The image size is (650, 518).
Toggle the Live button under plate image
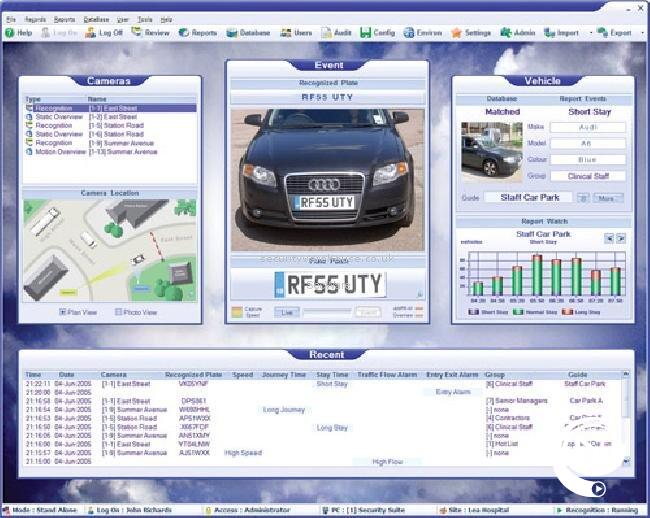tap(287, 312)
